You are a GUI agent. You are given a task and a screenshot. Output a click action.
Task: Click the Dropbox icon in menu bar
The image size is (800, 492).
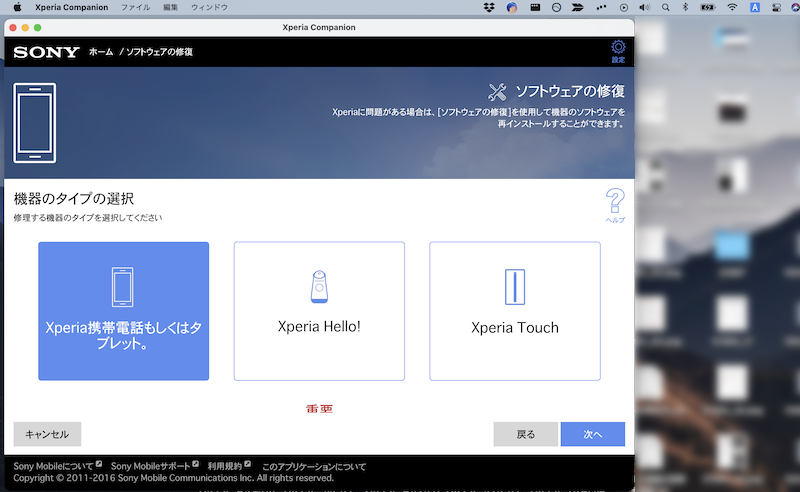point(488,7)
